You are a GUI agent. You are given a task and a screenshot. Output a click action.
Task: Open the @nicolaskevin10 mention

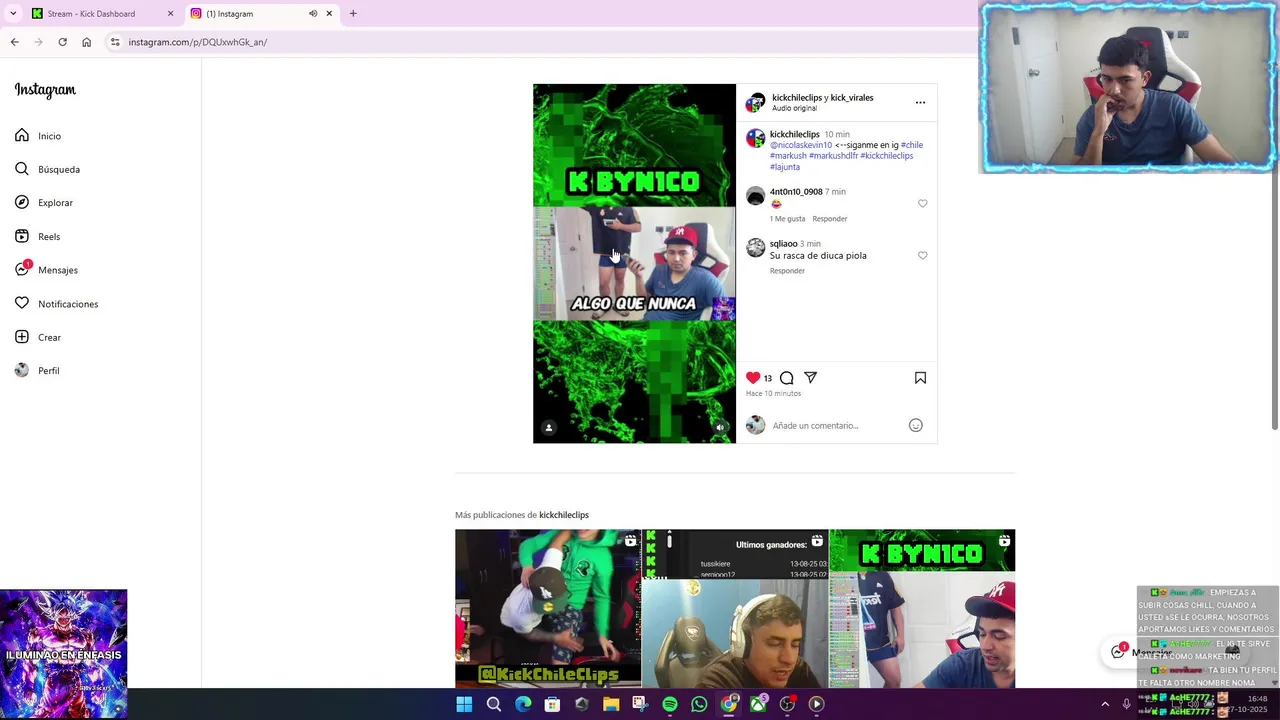click(x=801, y=145)
